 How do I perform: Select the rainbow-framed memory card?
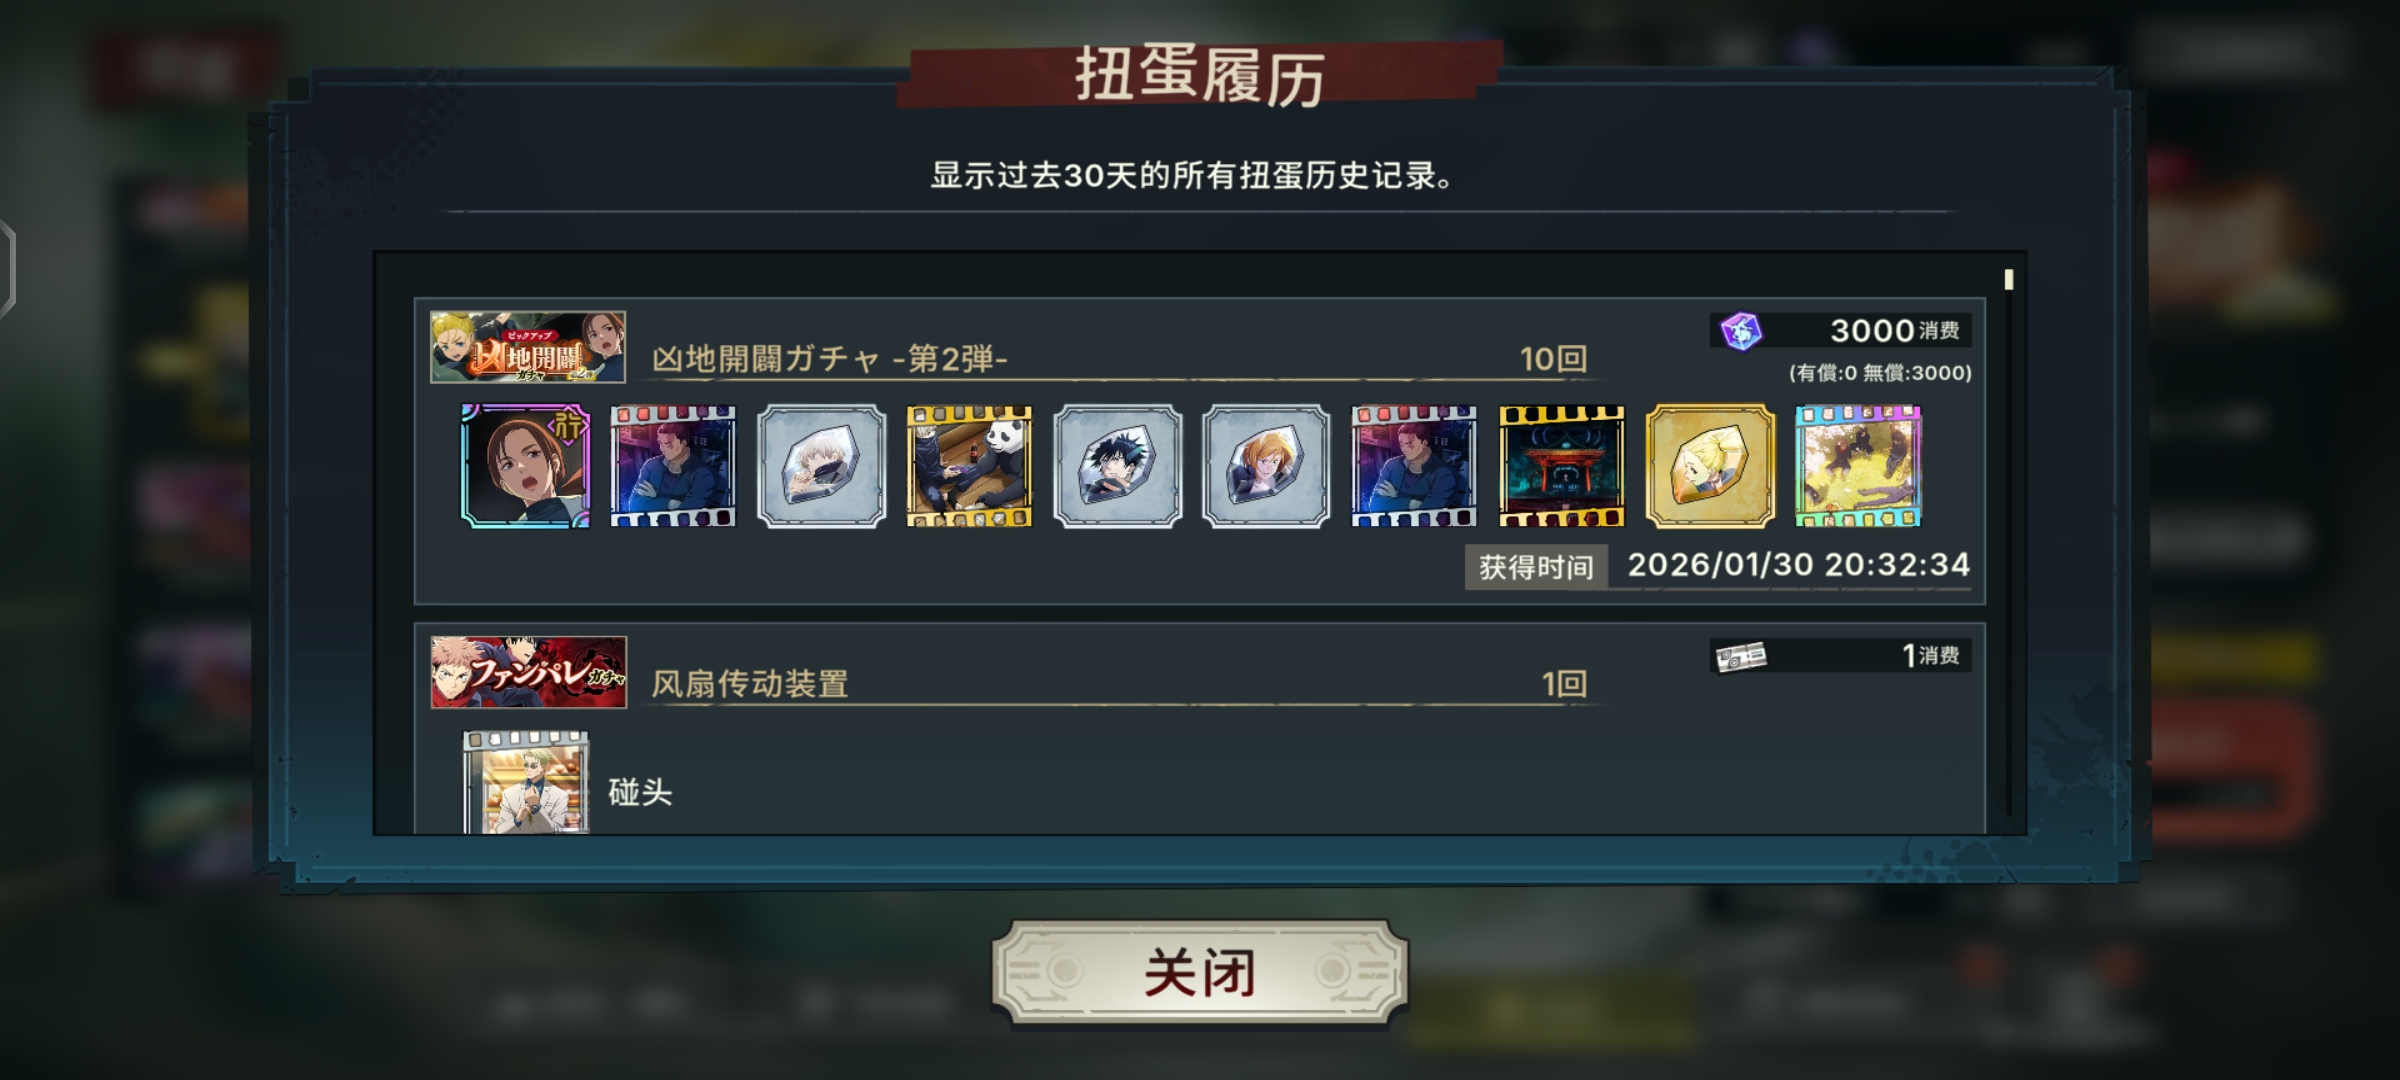pyautogui.click(x=1858, y=466)
